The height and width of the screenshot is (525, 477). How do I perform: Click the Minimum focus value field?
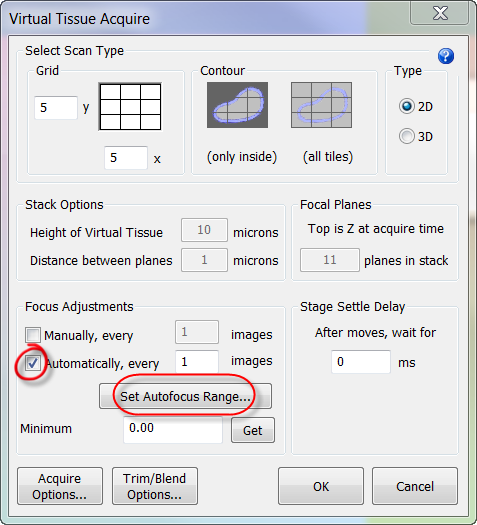tap(173, 430)
